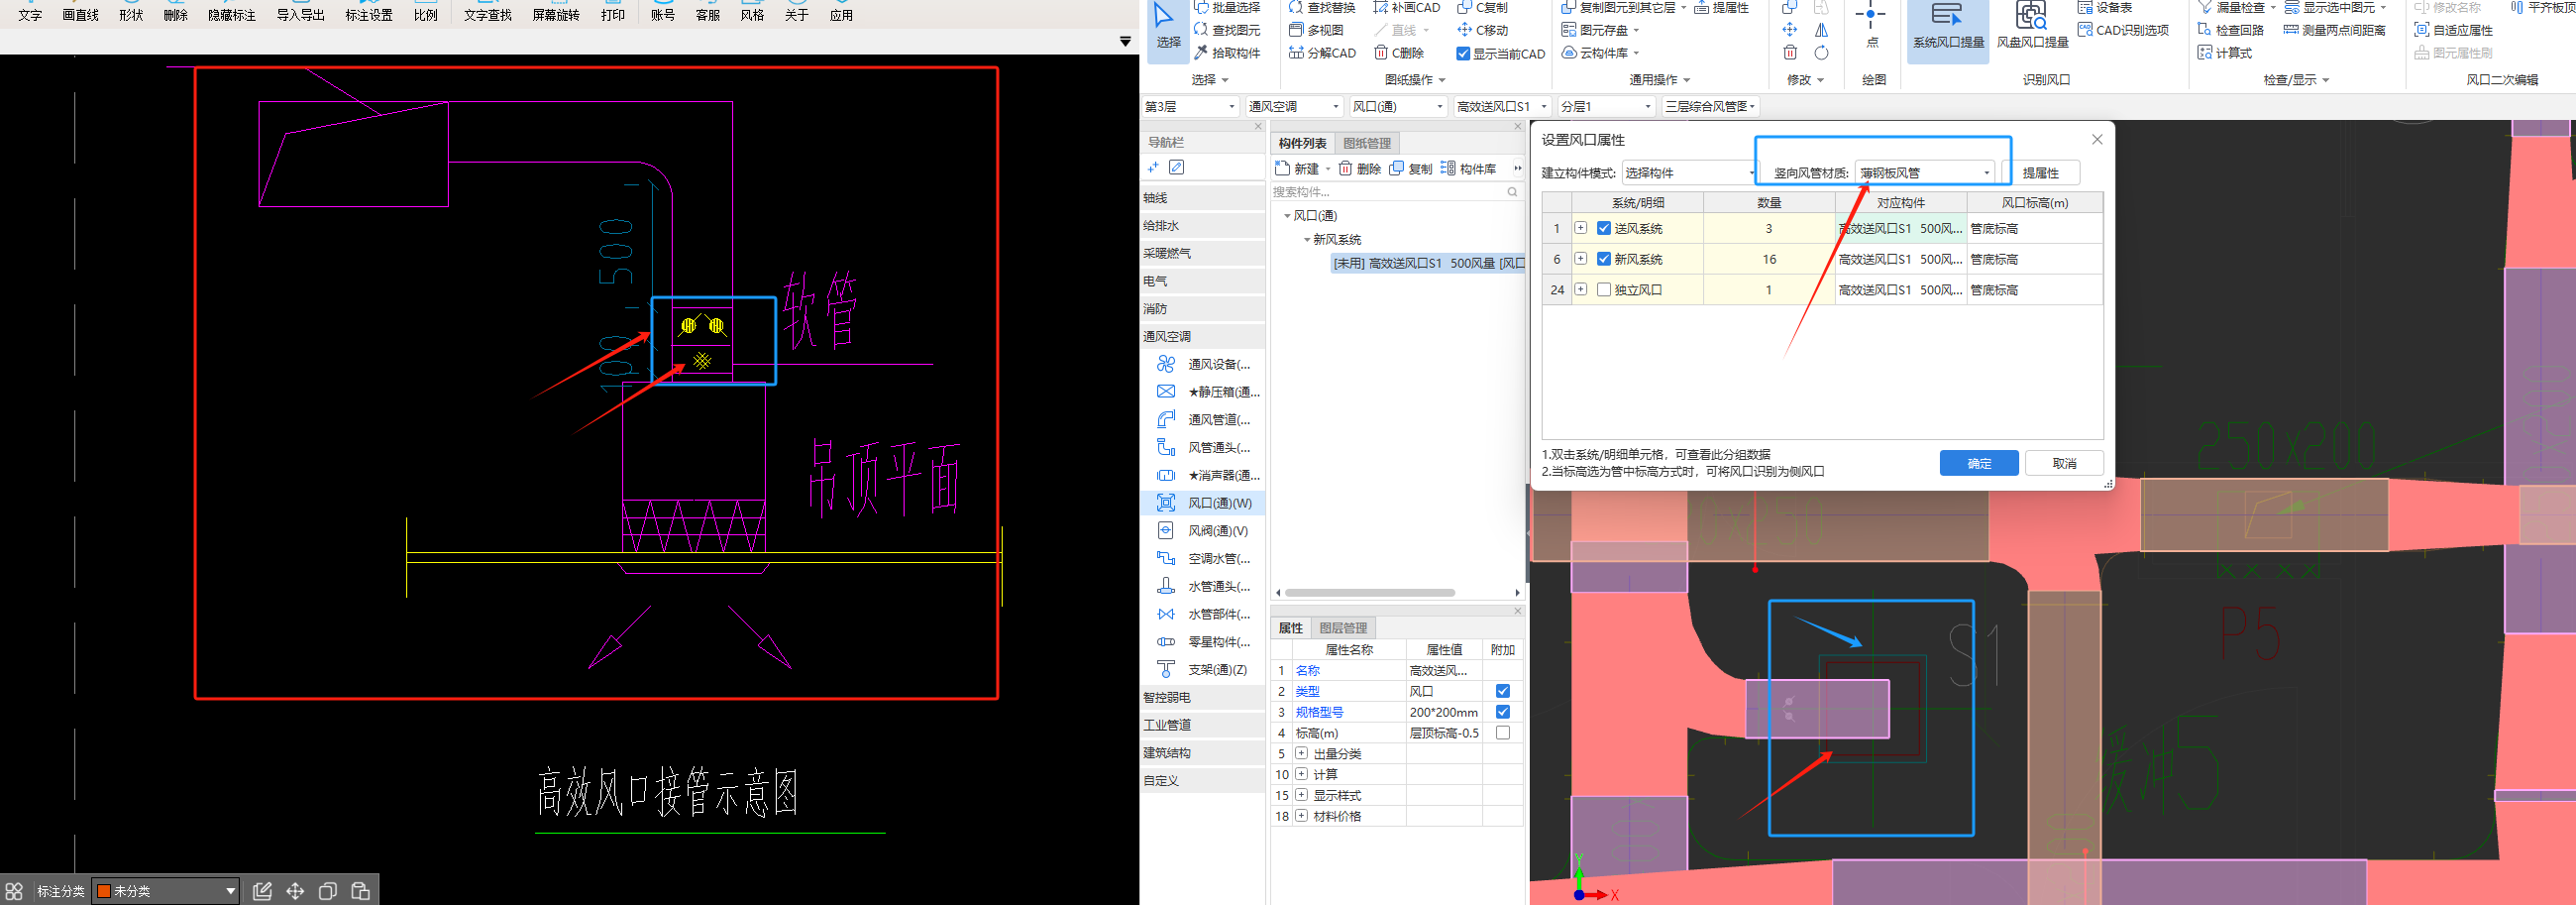Open the 高效送风口S1 component dropdown
This screenshot has width=2576, height=905.
[1501, 107]
